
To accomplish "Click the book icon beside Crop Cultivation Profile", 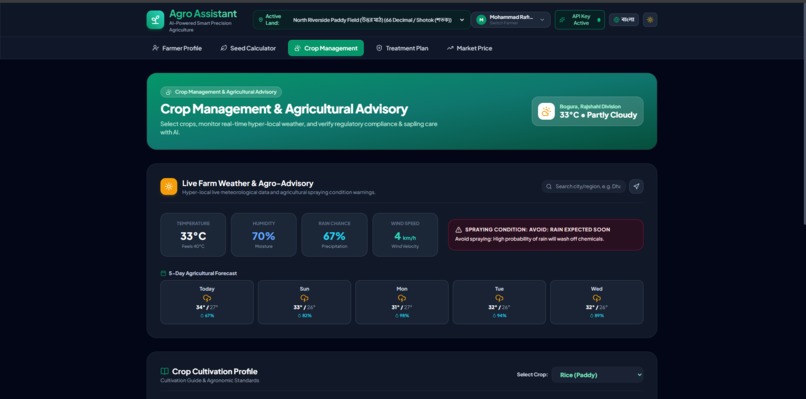I will [164, 371].
